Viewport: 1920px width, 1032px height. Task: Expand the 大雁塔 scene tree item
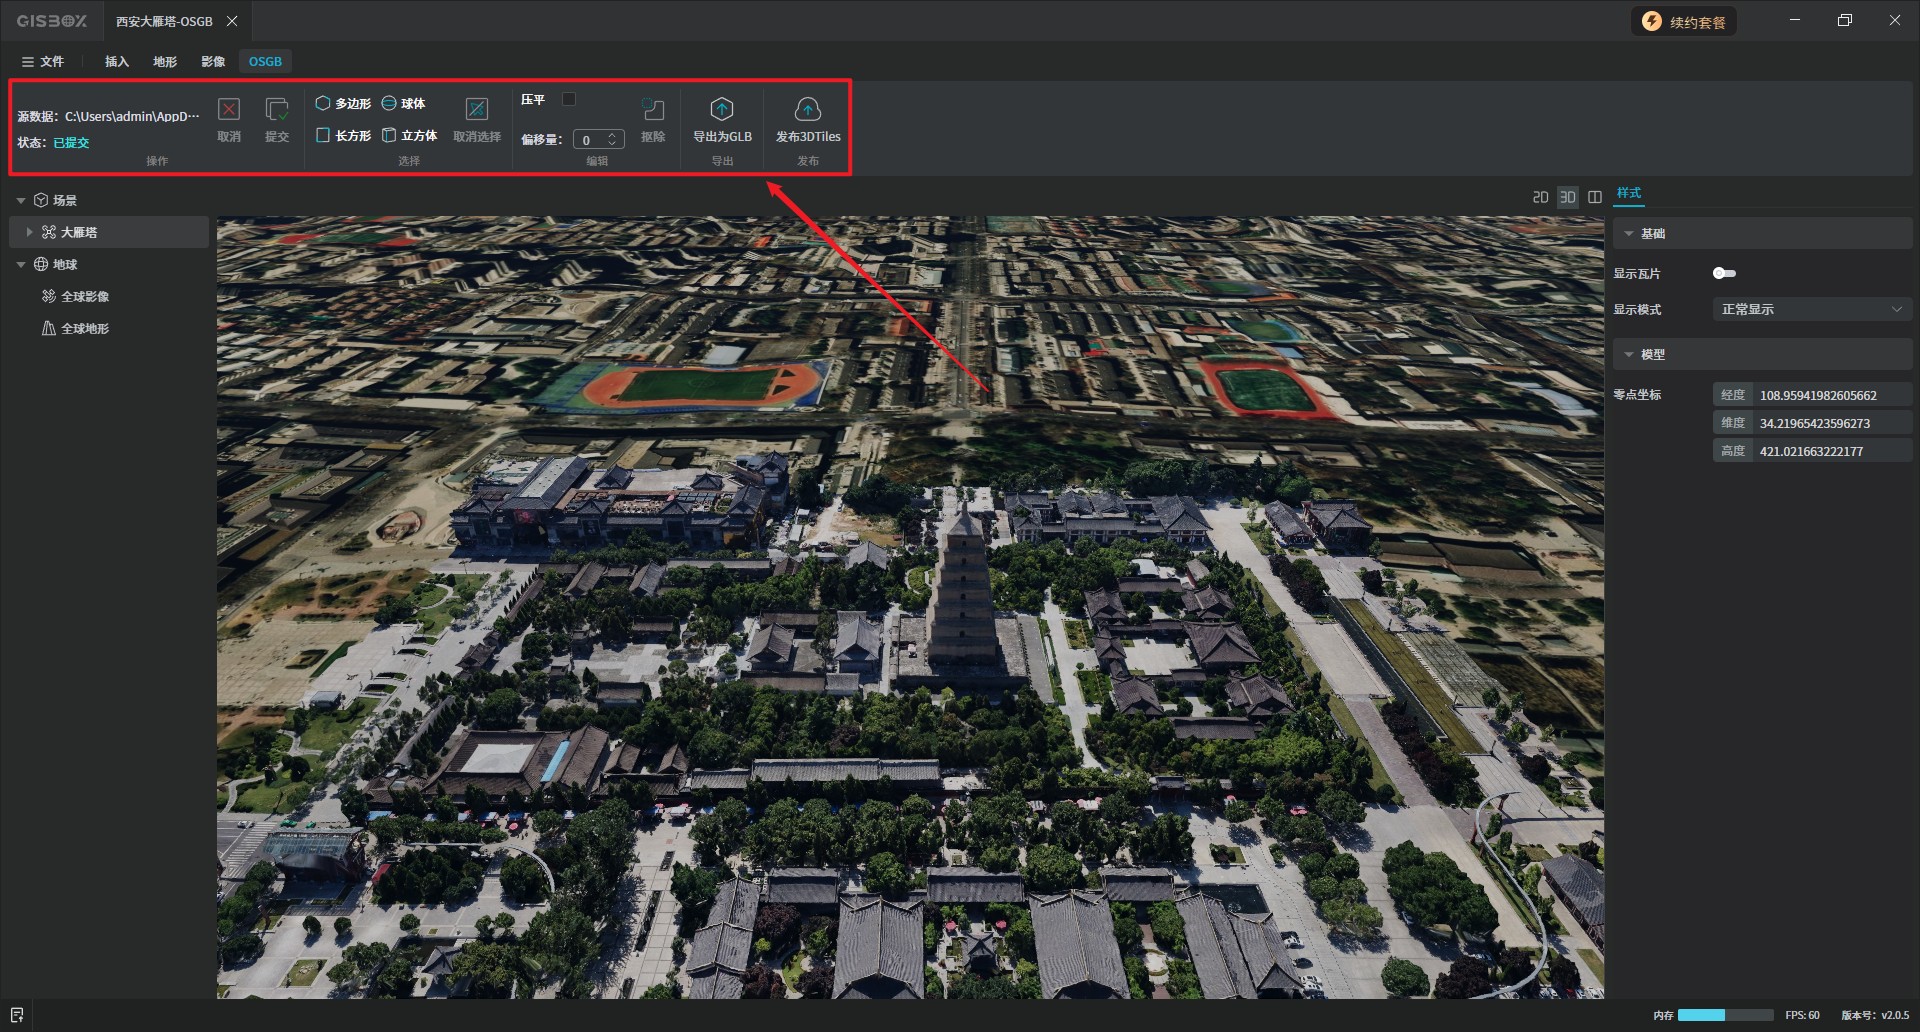coord(29,232)
